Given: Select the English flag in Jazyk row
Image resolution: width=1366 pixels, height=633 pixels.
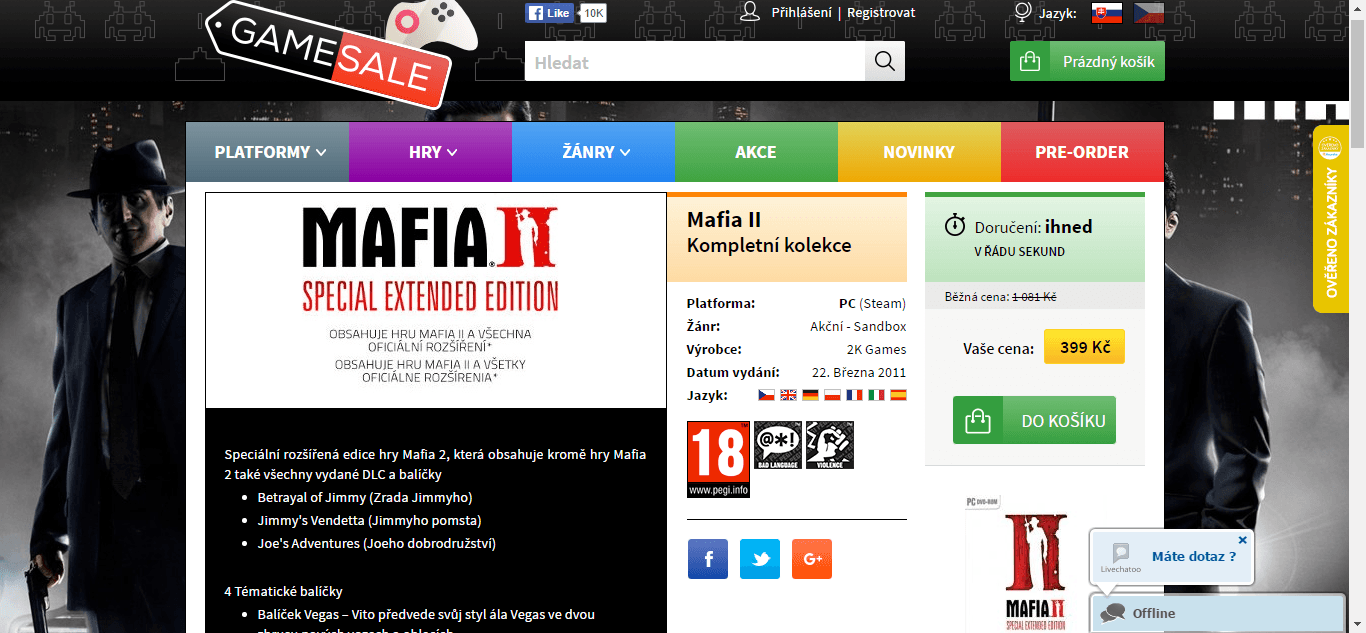Looking at the screenshot, I should pos(789,395).
